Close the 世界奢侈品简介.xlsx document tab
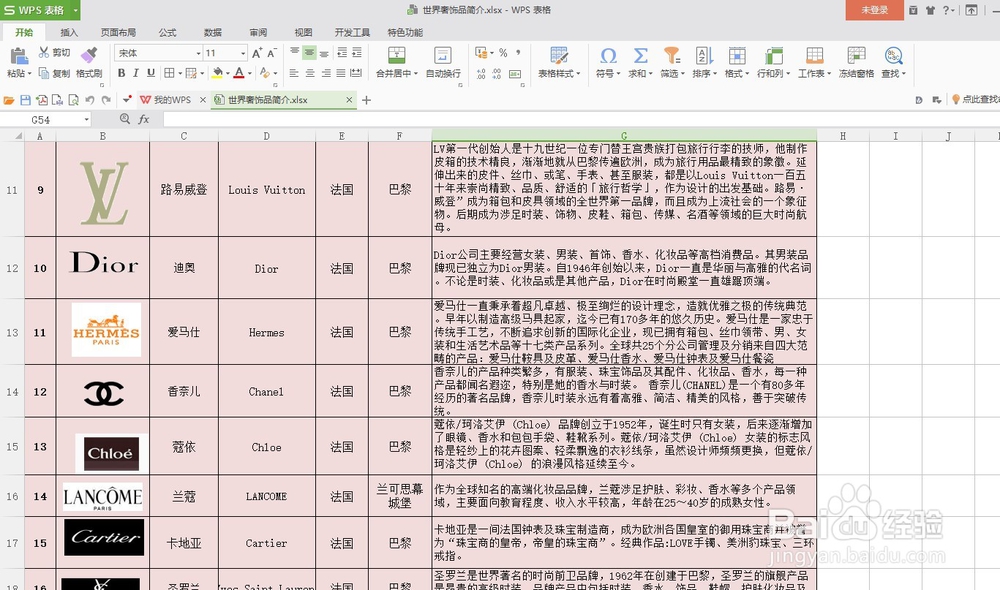 click(349, 100)
